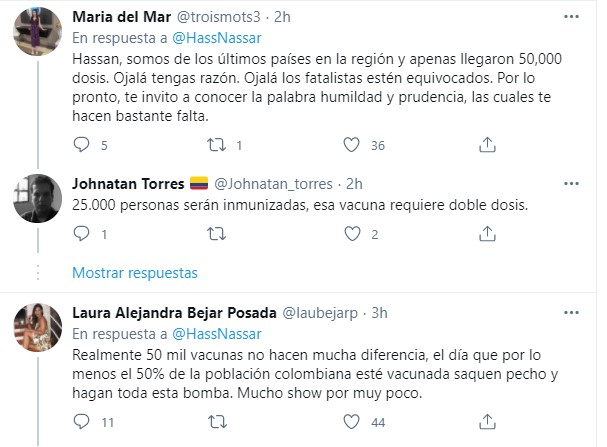Reply to Laura Alejandra's tweet
607x447 pixels.
coord(84,423)
